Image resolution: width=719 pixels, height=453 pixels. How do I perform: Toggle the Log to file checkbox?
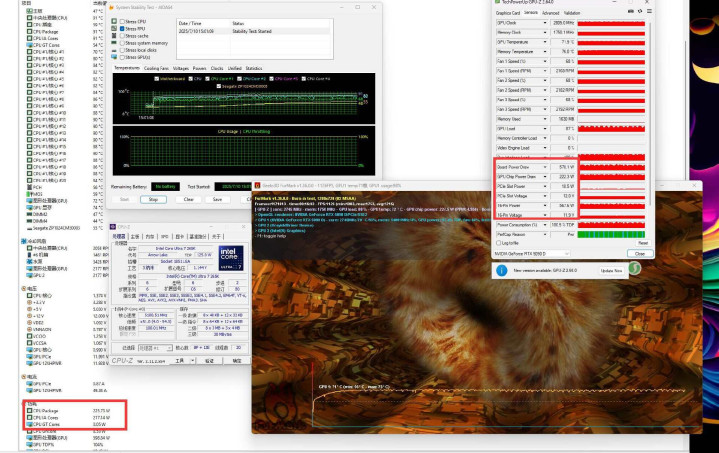tap(498, 243)
